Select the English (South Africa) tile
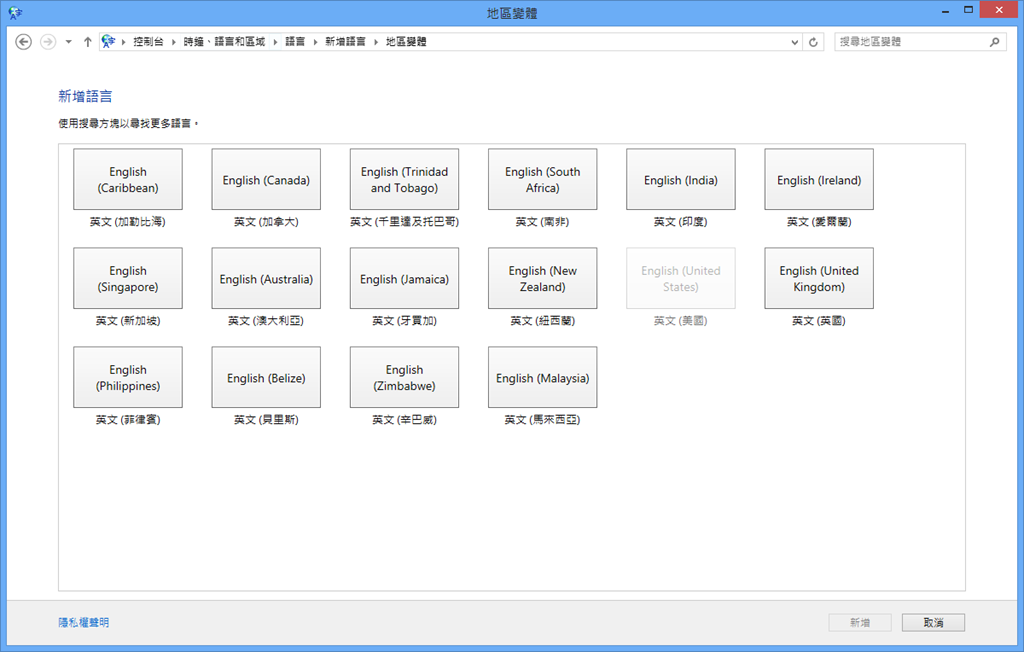 tap(543, 179)
